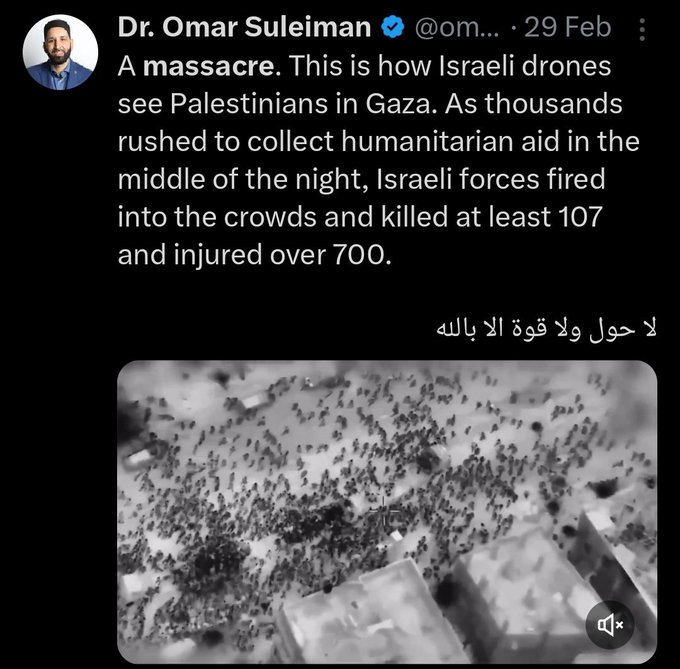Open the three-dot more options menu
The image size is (680, 669).
coord(642,30)
